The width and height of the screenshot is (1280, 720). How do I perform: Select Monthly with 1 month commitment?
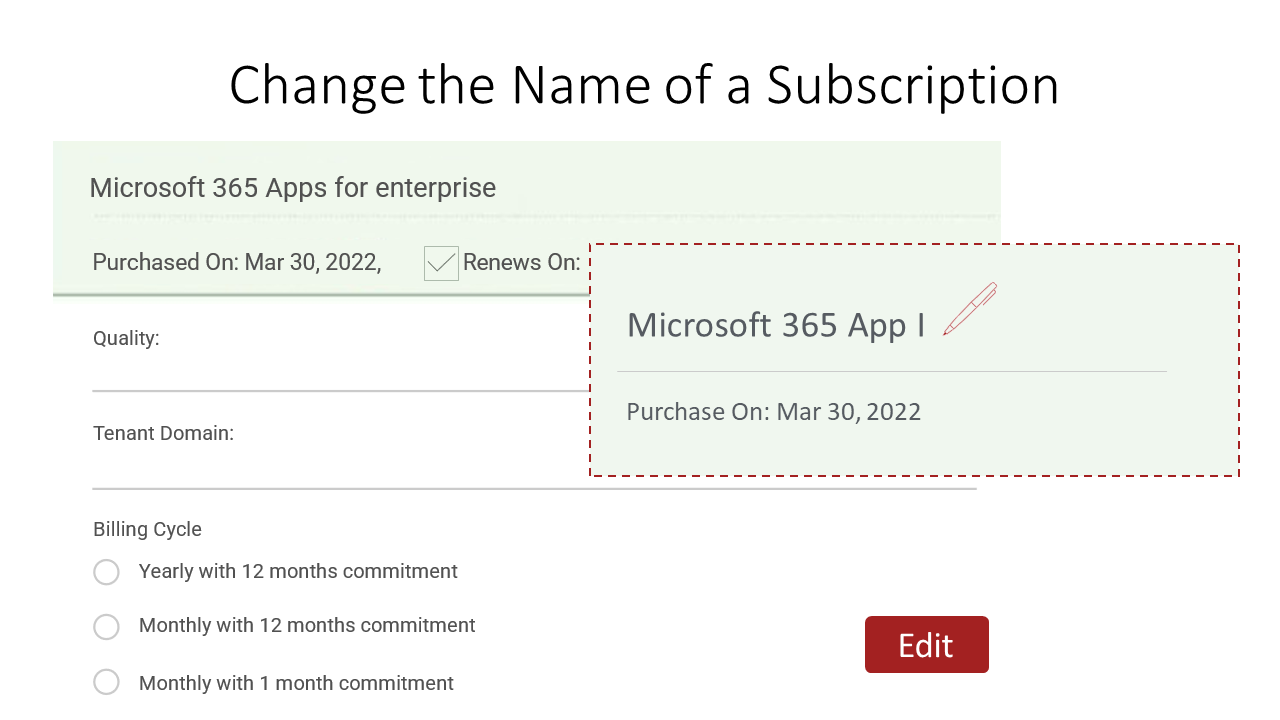[106, 683]
